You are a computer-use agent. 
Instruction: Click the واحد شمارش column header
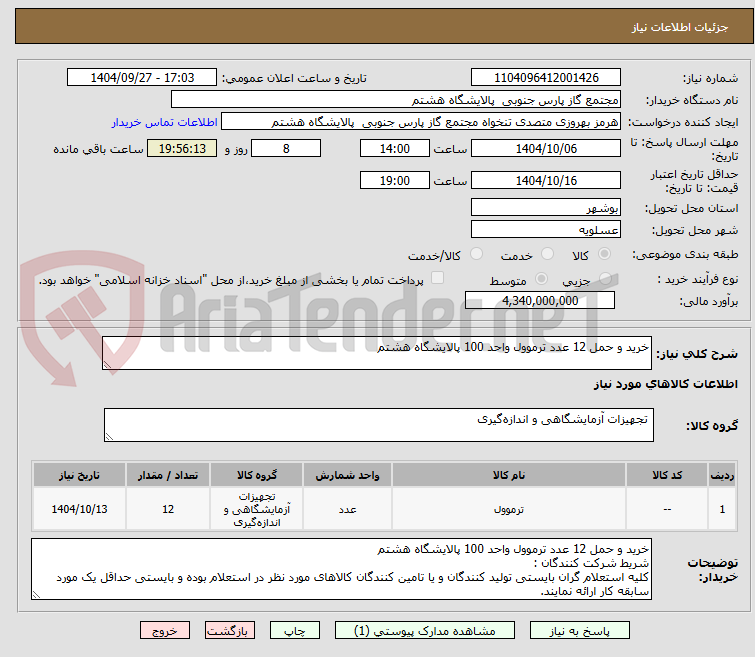pyautogui.click(x=347, y=475)
